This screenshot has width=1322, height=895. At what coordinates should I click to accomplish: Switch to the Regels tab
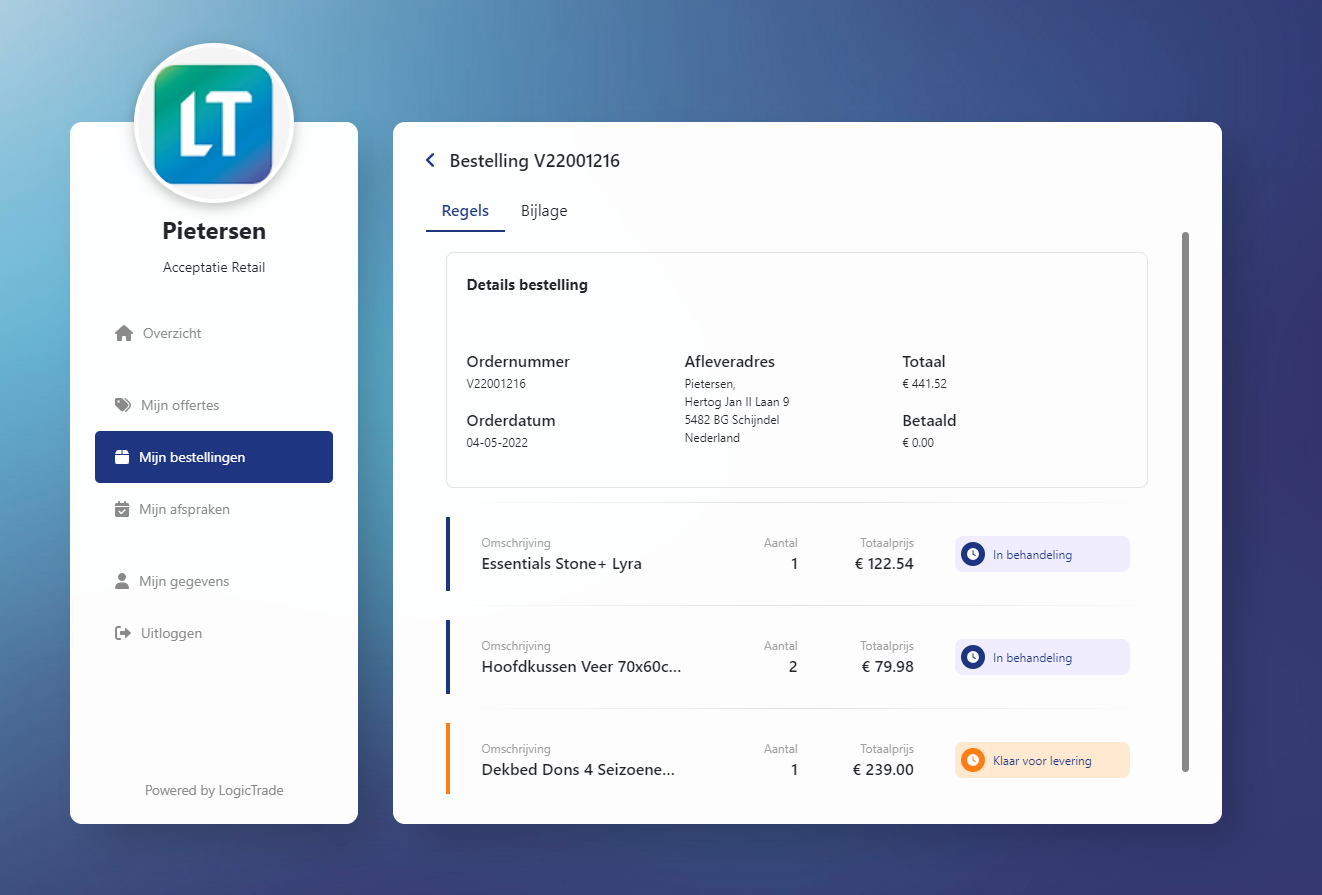coord(465,211)
